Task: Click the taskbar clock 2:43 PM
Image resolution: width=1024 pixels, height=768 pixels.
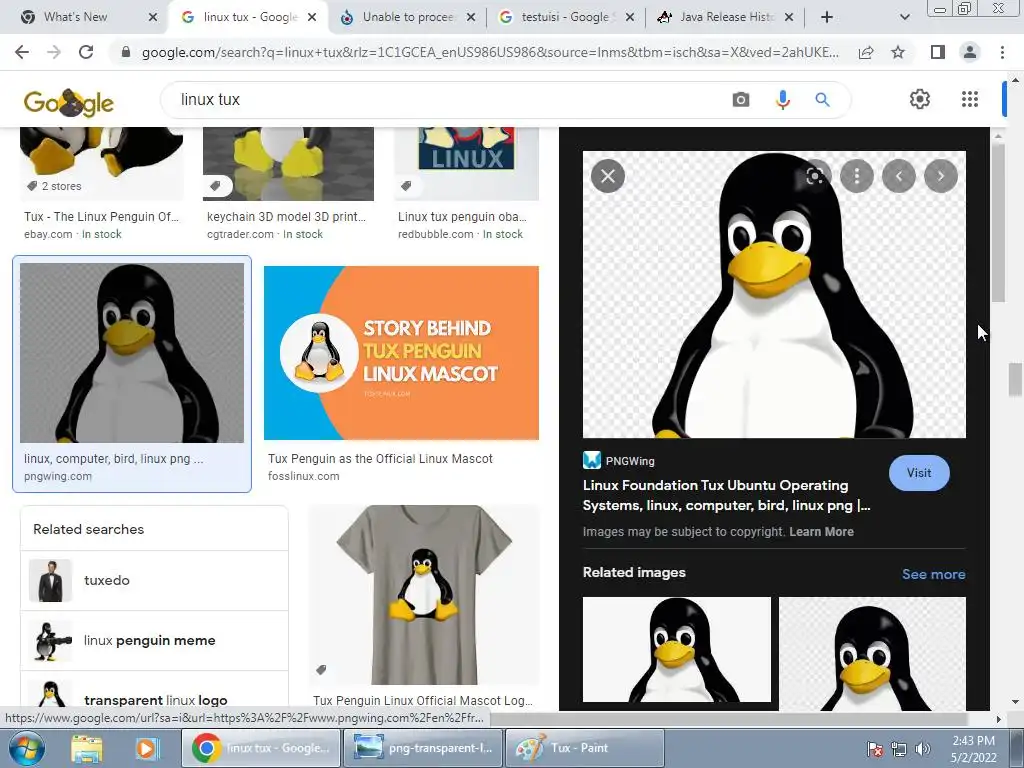Action: 973,741
